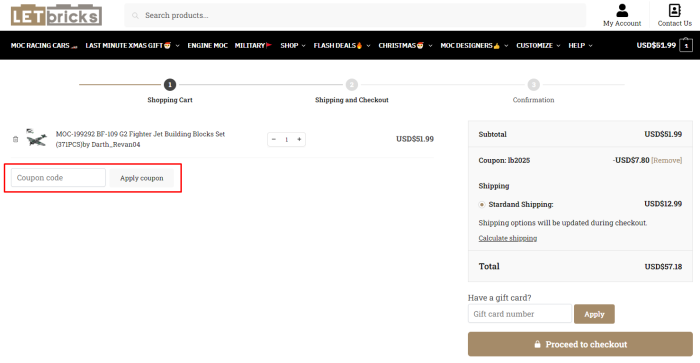
Task: Click the quantity value field
Action: click(287, 139)
